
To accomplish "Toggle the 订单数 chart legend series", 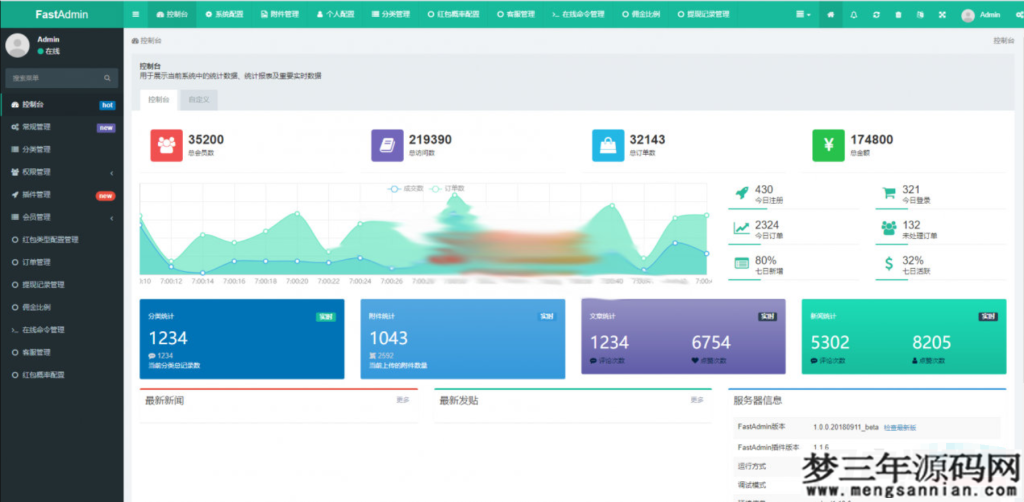I will 454,188.
